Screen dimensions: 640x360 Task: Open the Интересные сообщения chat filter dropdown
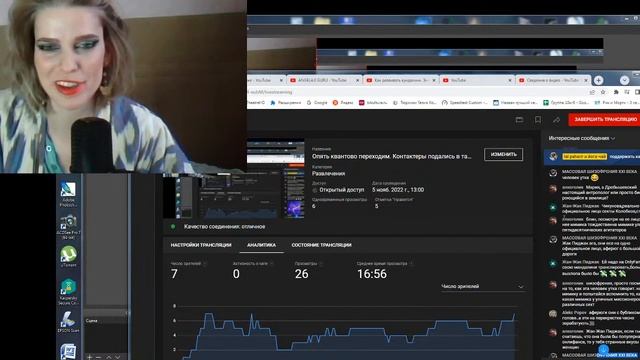point(582,138)
